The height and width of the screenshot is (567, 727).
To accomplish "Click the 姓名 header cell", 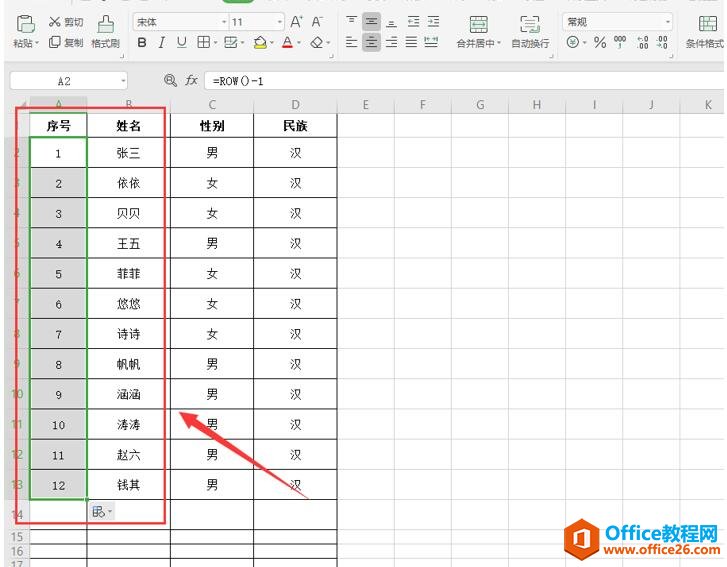I will 128,125.
